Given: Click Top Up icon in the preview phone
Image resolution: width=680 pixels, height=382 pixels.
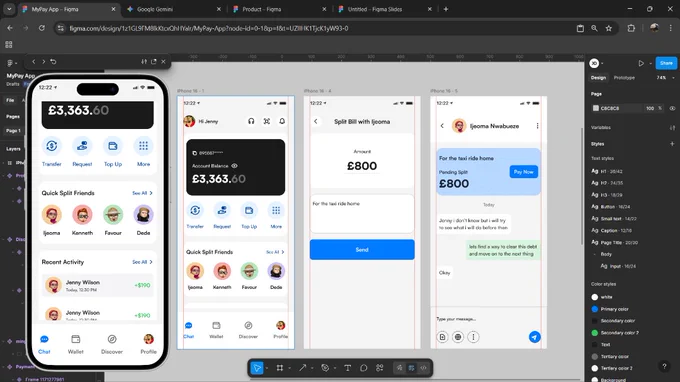Looking at the screenshot, I should [x=113, y=146].
